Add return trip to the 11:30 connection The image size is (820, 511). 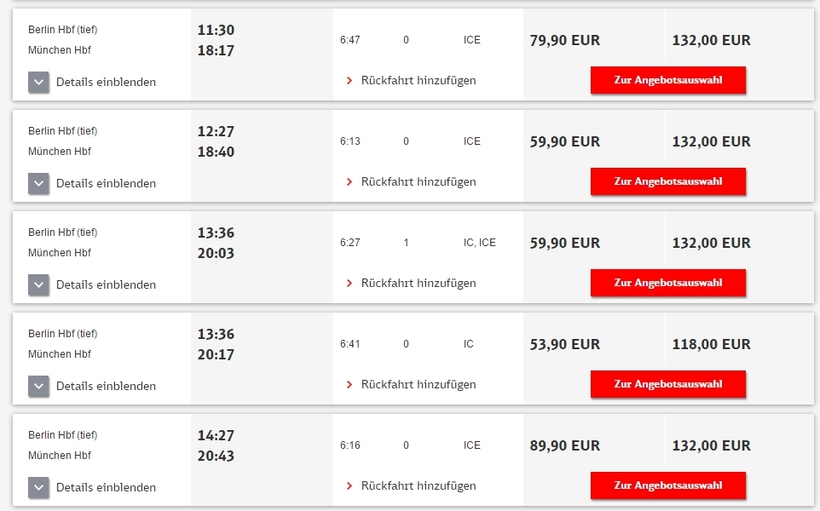411,81
